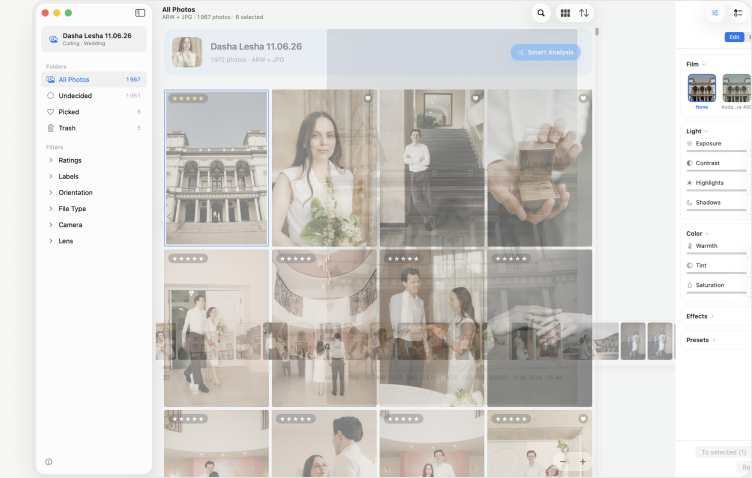The image size is (752, 478).
Task: Adjust the Warmth slider
Action: (x=716, y=254)
